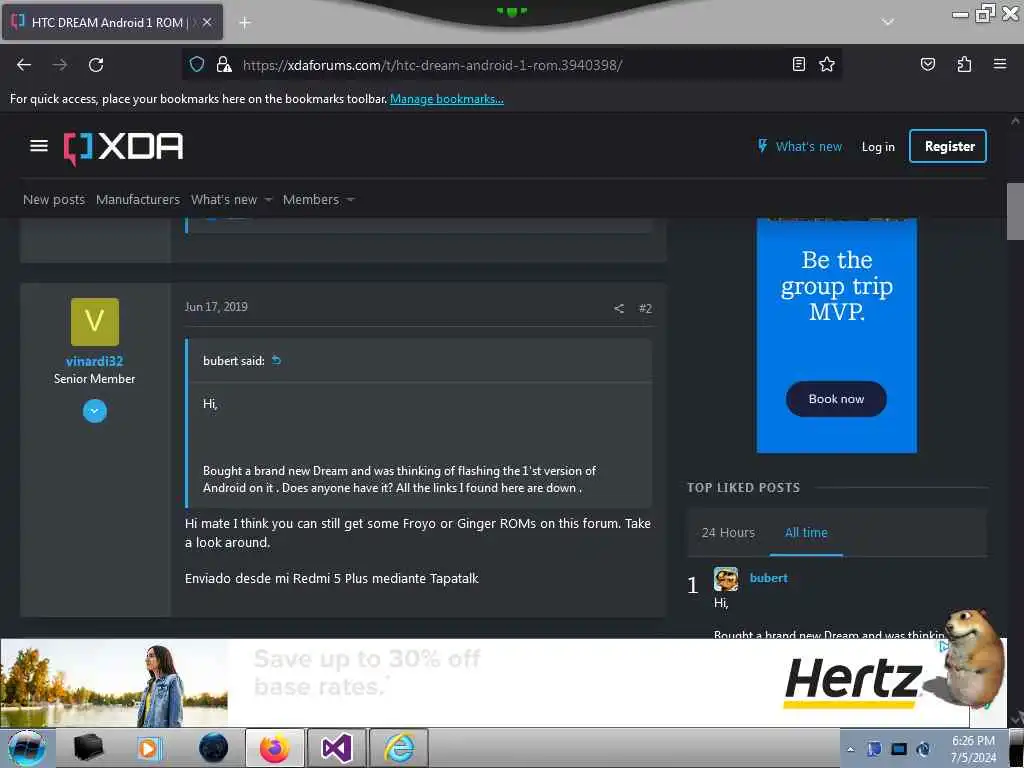Screen dimensions: 1024x768
Task: Click the padlock site info icon
Action: point(224,64)
